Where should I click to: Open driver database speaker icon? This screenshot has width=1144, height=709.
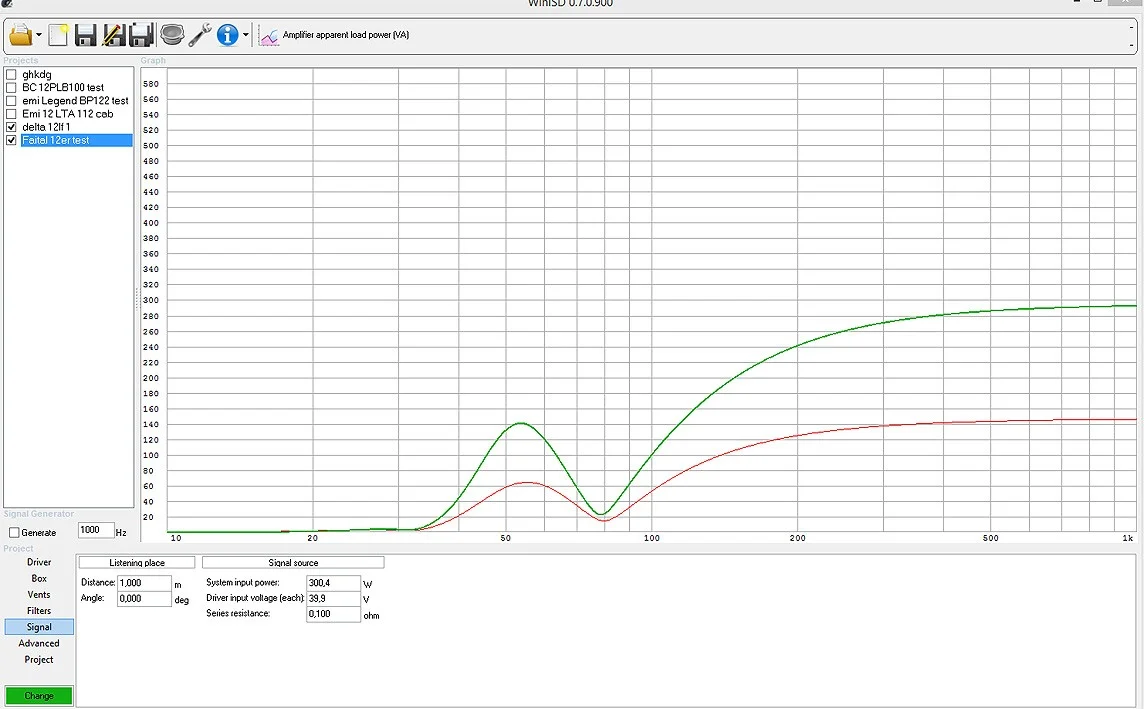tap(172, 35)
